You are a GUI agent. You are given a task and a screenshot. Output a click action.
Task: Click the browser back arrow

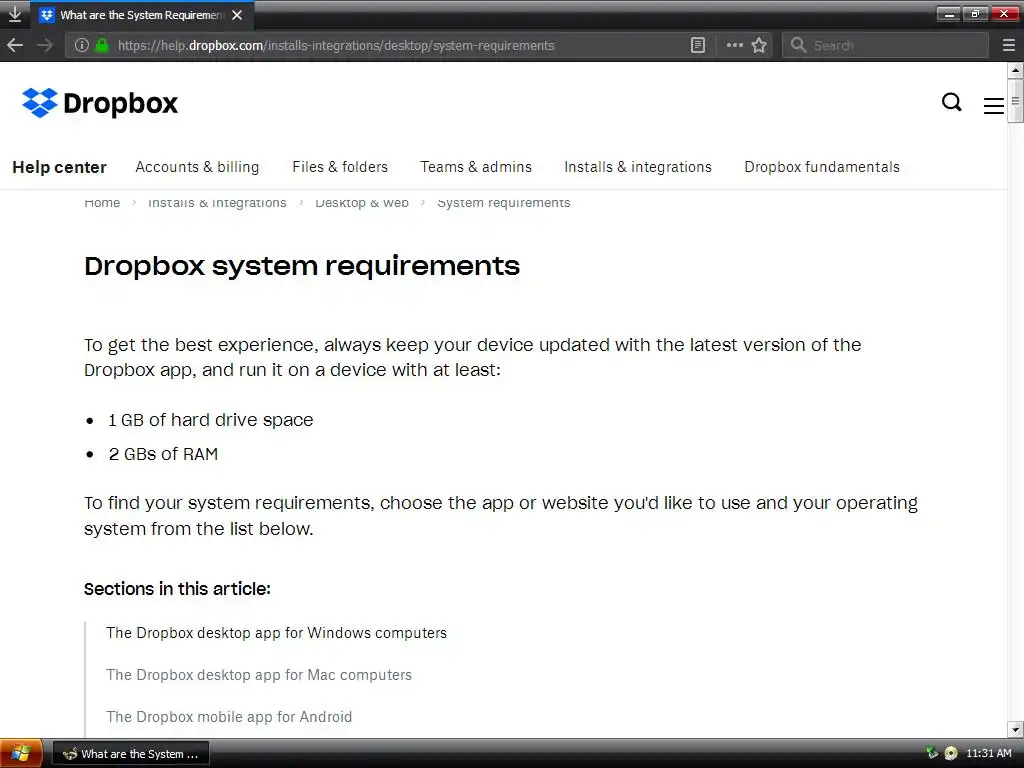pyautogui.click(x=15, y=45)
